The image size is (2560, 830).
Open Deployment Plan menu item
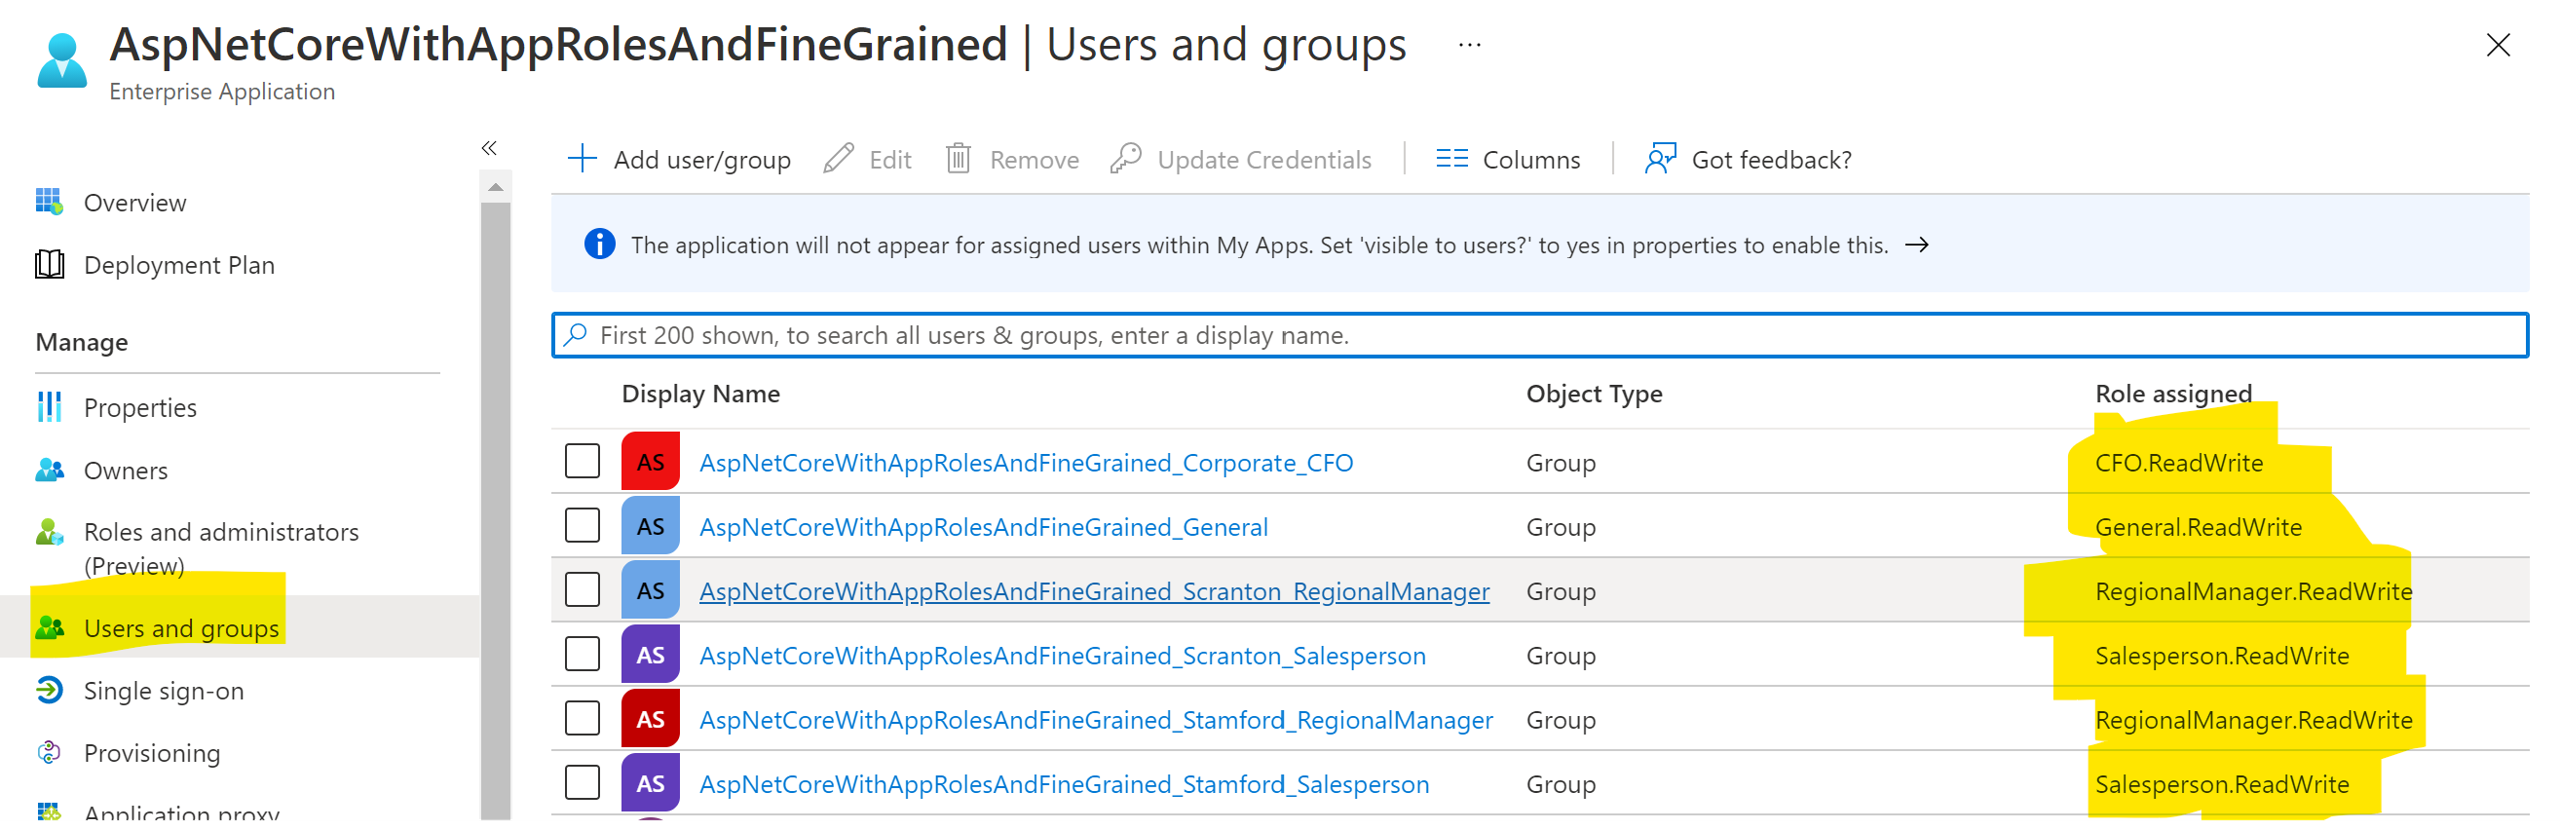coord(179,265)
